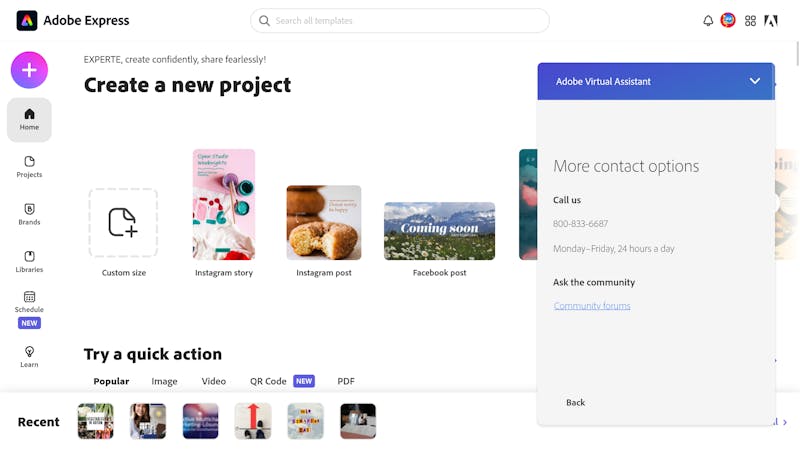800x450 pixels.
Task: Open the notifications bell icon
Action: click(708, 21)
